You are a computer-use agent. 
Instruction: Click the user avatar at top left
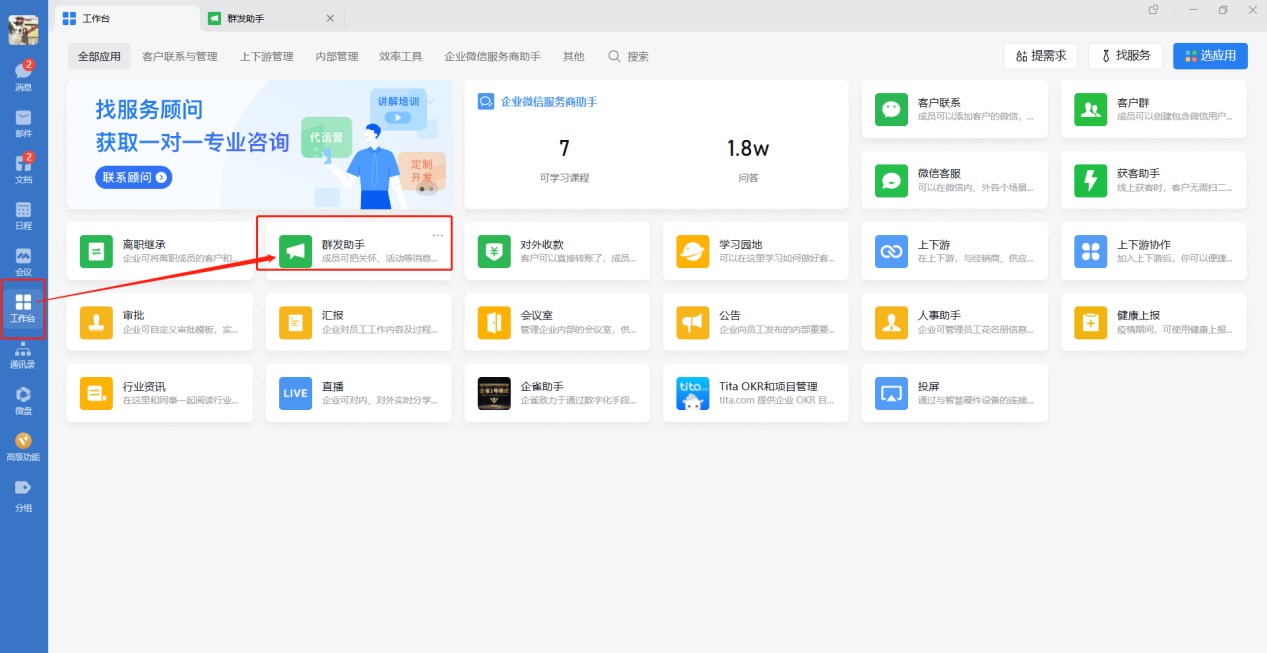pyautogui.click(x=23, y=30)
